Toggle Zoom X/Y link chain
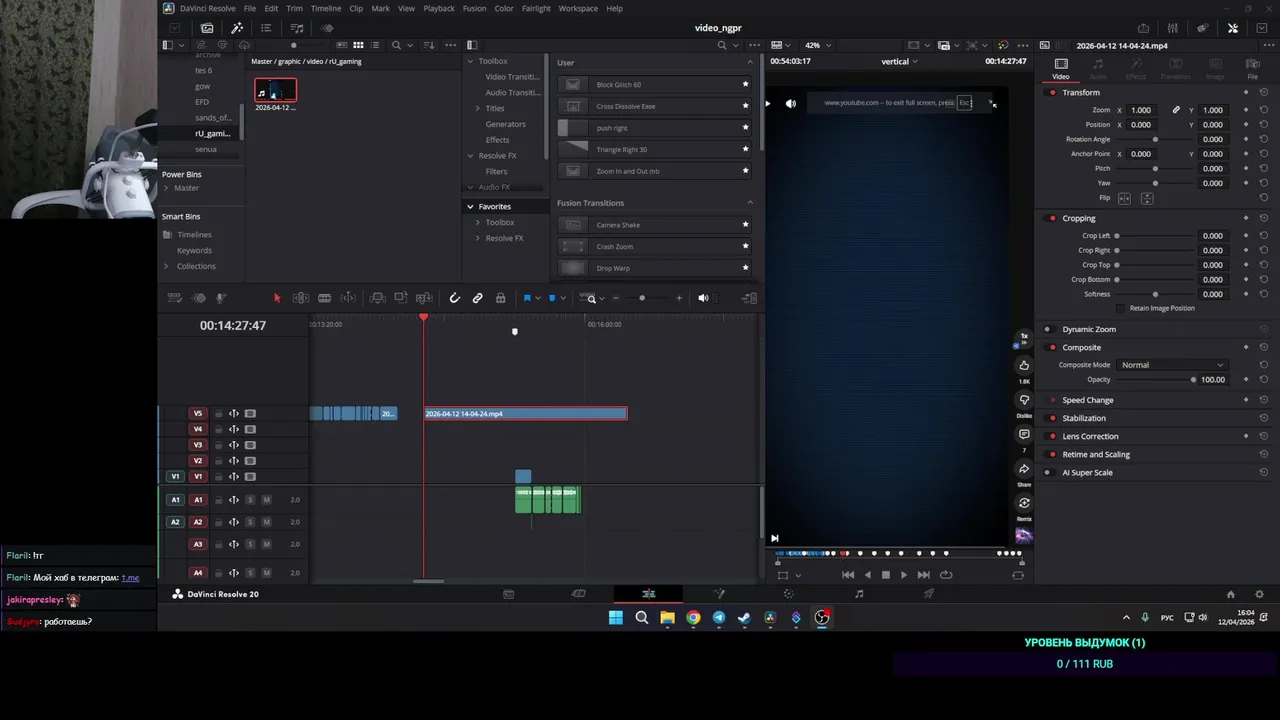The width and height of the screenshot is (1280, 720). tap(1176, 110)
